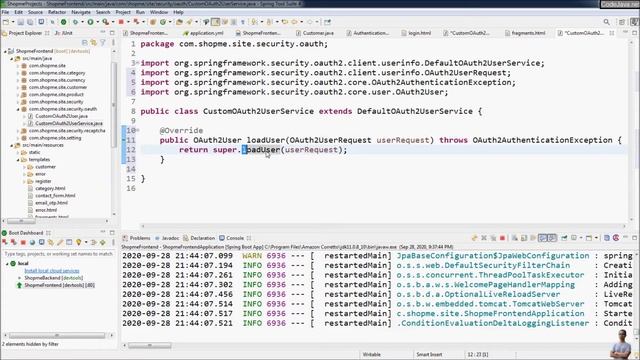This screenshot has height=360, width=640.
Task: Click the Install local cloud services link
Action: pyautogui.click(x=52, y=271)
